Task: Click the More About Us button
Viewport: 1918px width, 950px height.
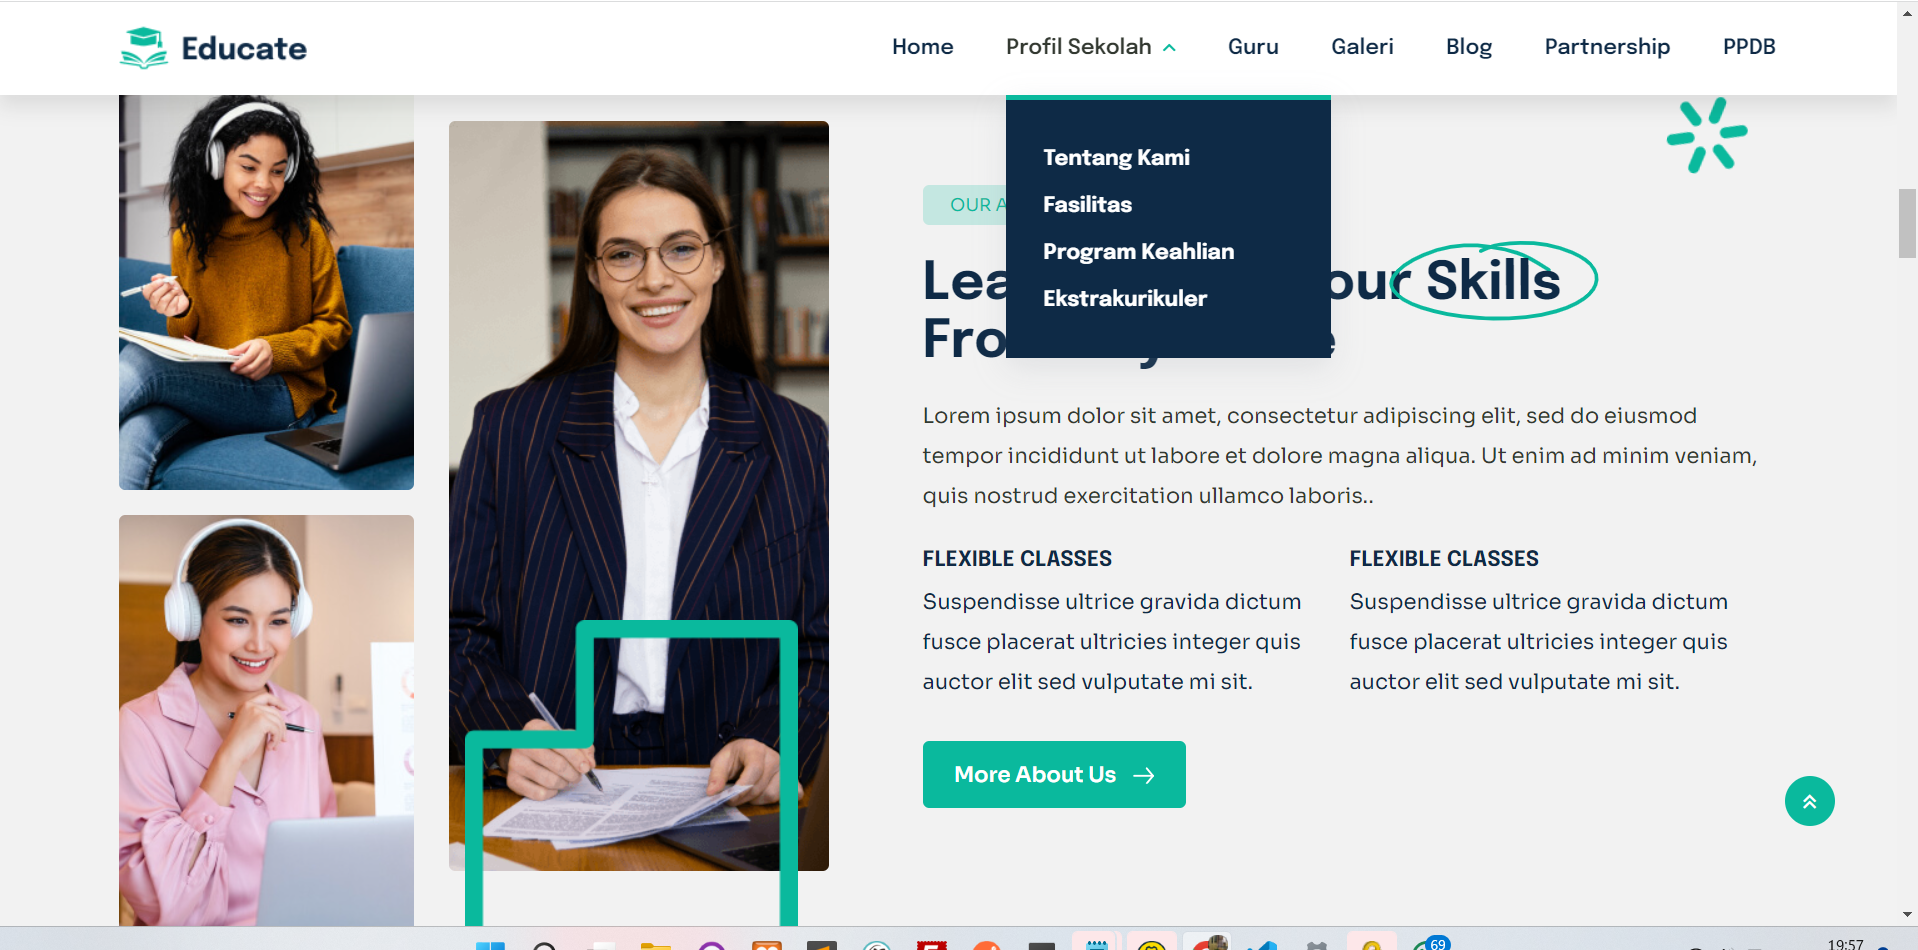Action: [1054, 774]
